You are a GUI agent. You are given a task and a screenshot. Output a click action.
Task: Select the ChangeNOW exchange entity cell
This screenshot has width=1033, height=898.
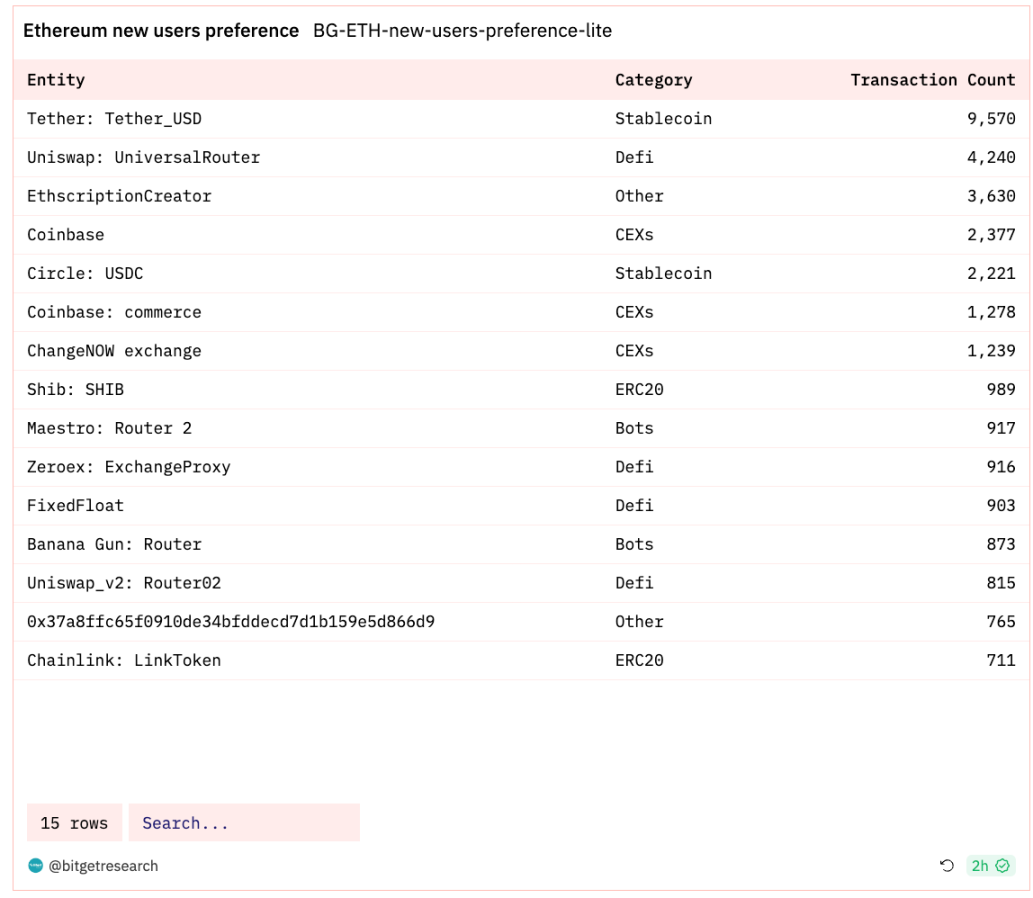[115, 351]
